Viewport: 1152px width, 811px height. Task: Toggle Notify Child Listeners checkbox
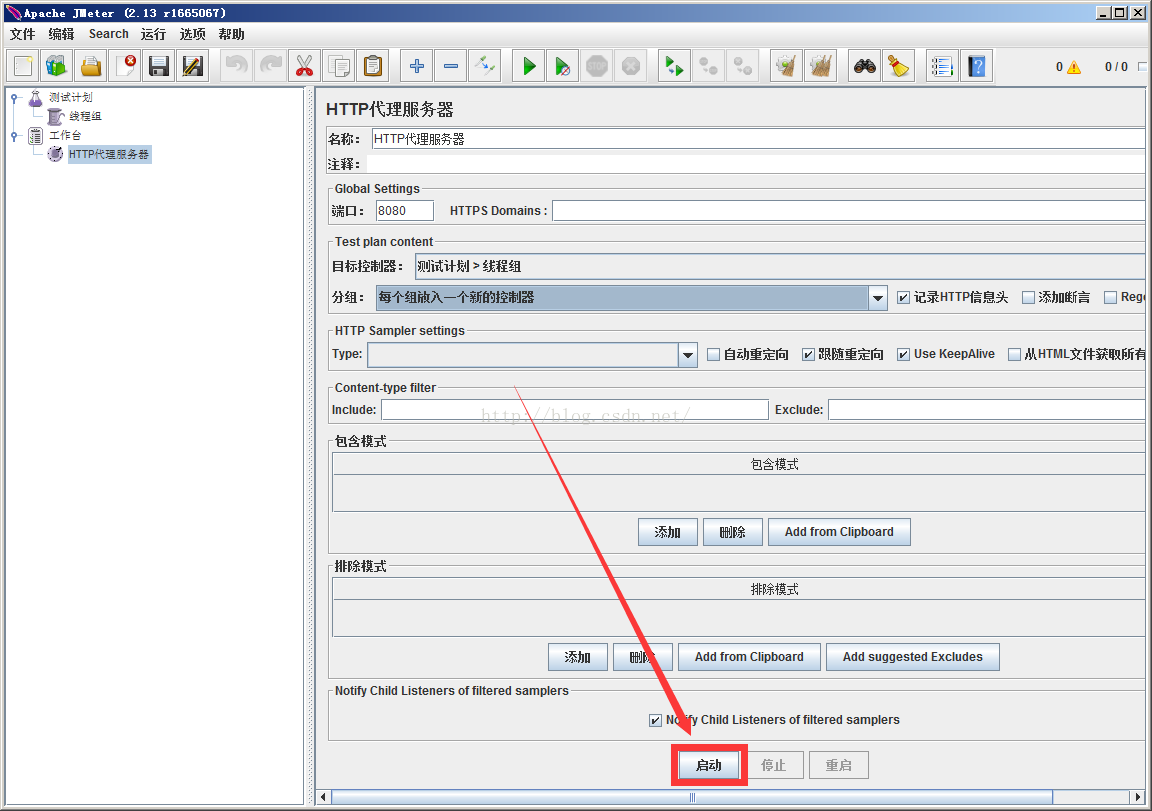(x=655, y=721)
